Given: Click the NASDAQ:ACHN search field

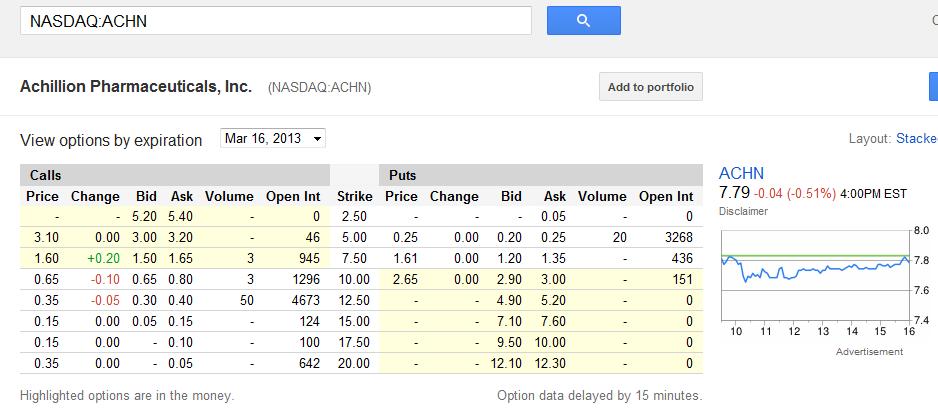Looking at the screenshot, I should click(x=276, y=21).
